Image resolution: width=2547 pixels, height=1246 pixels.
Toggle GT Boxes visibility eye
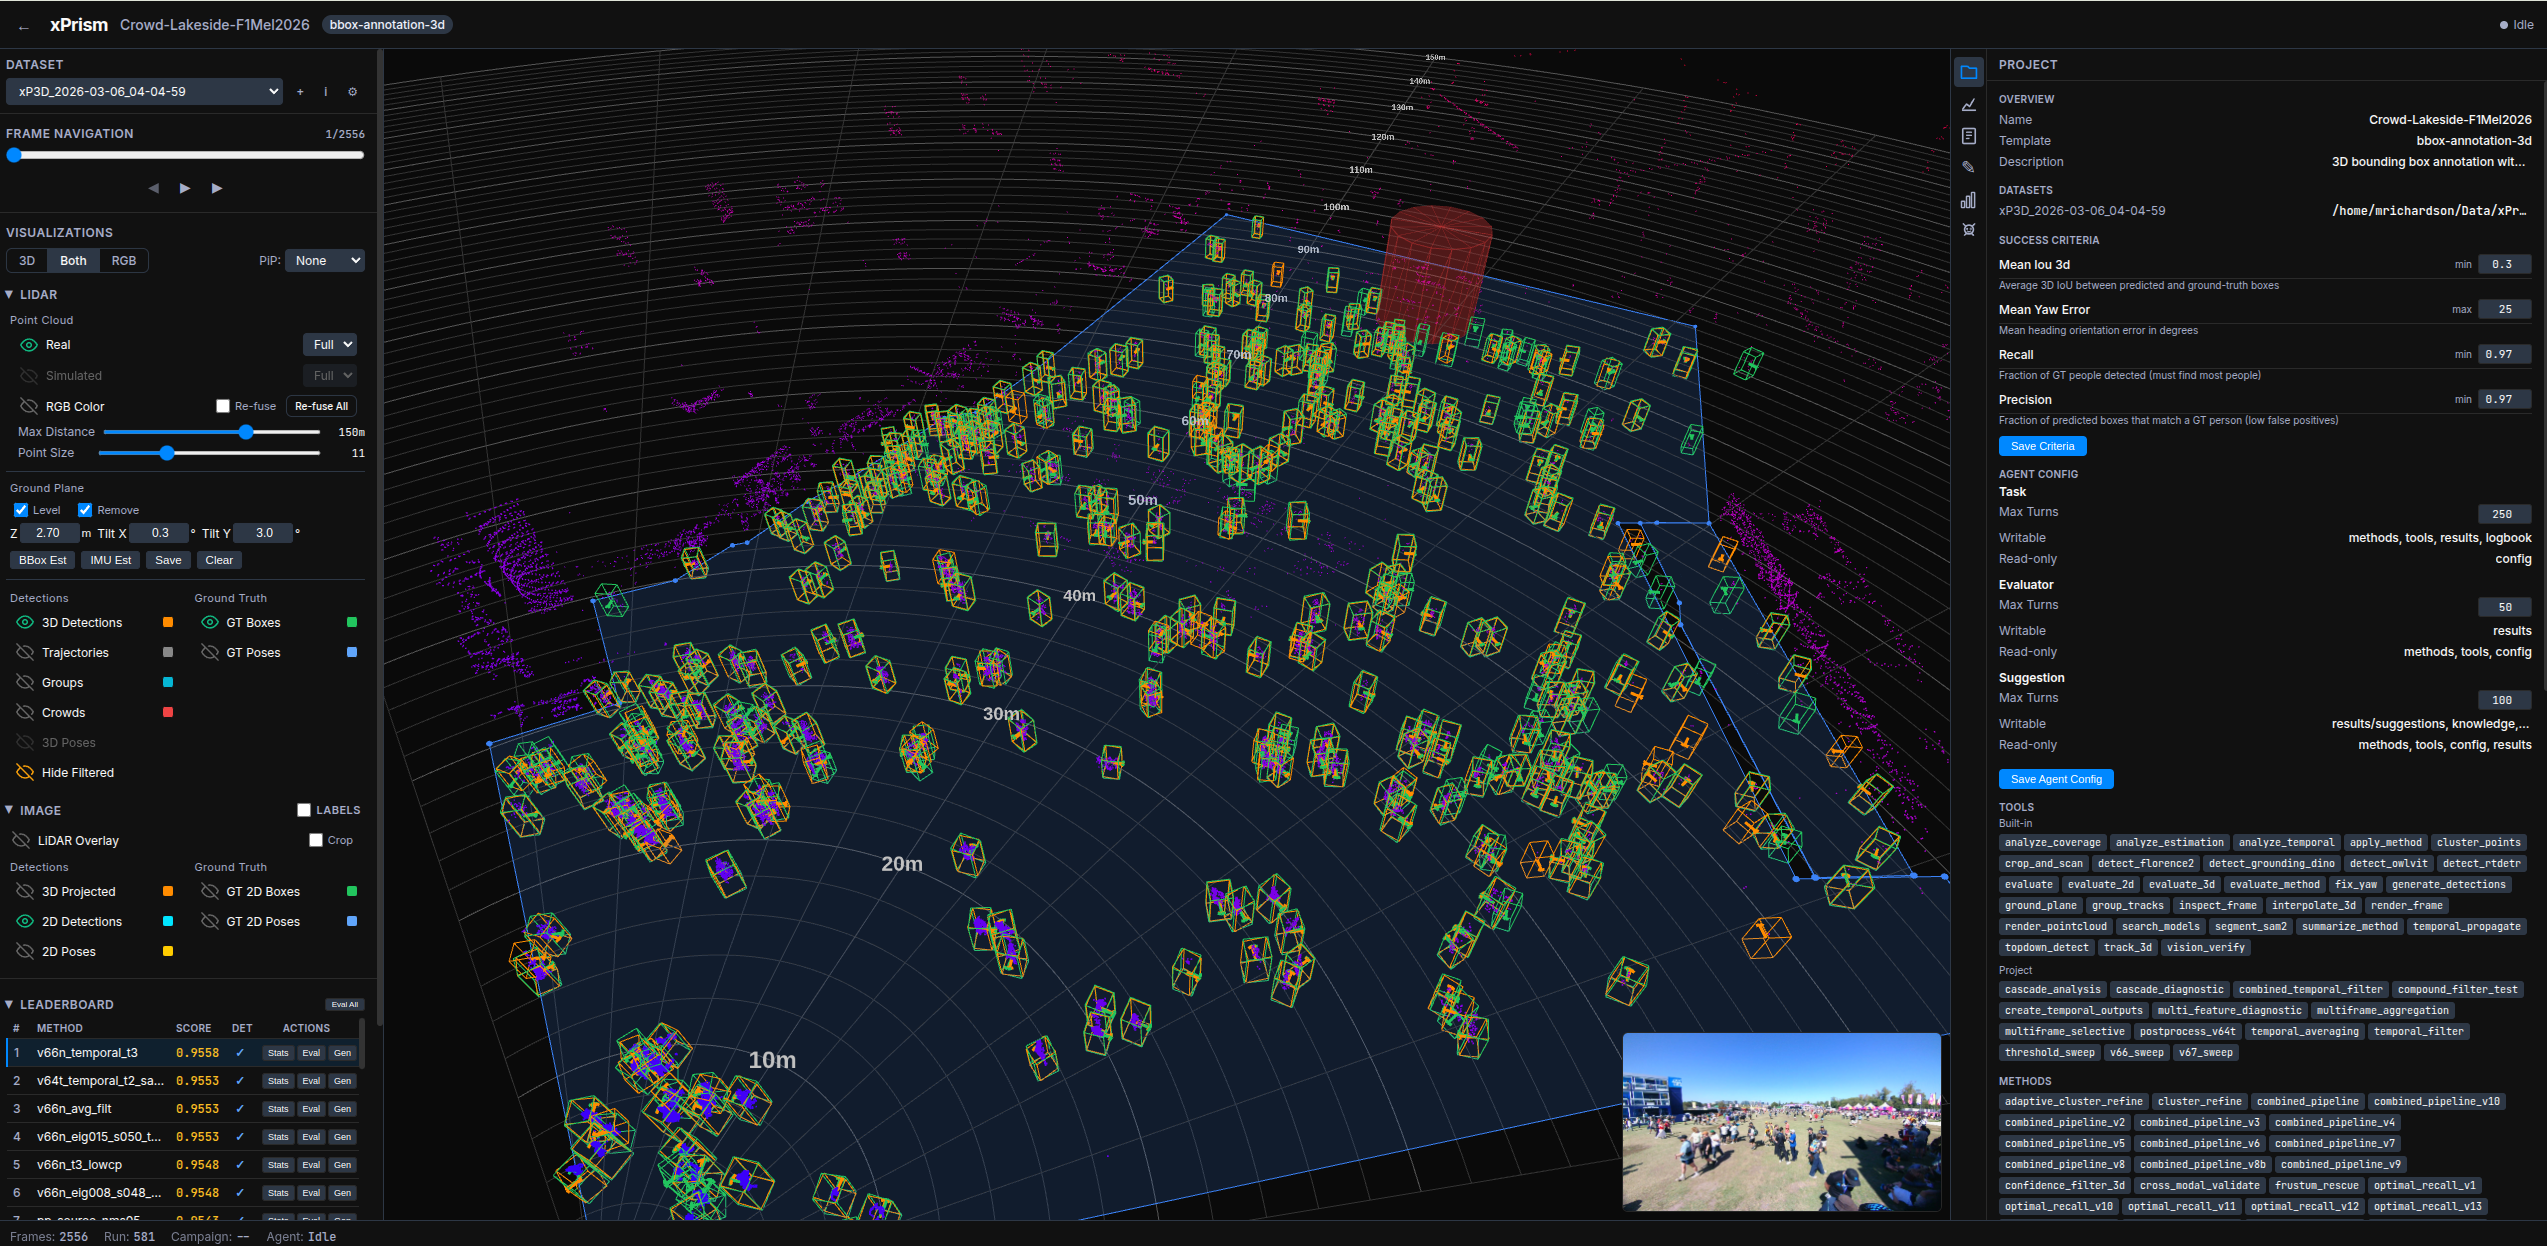[x=210, y=623]
